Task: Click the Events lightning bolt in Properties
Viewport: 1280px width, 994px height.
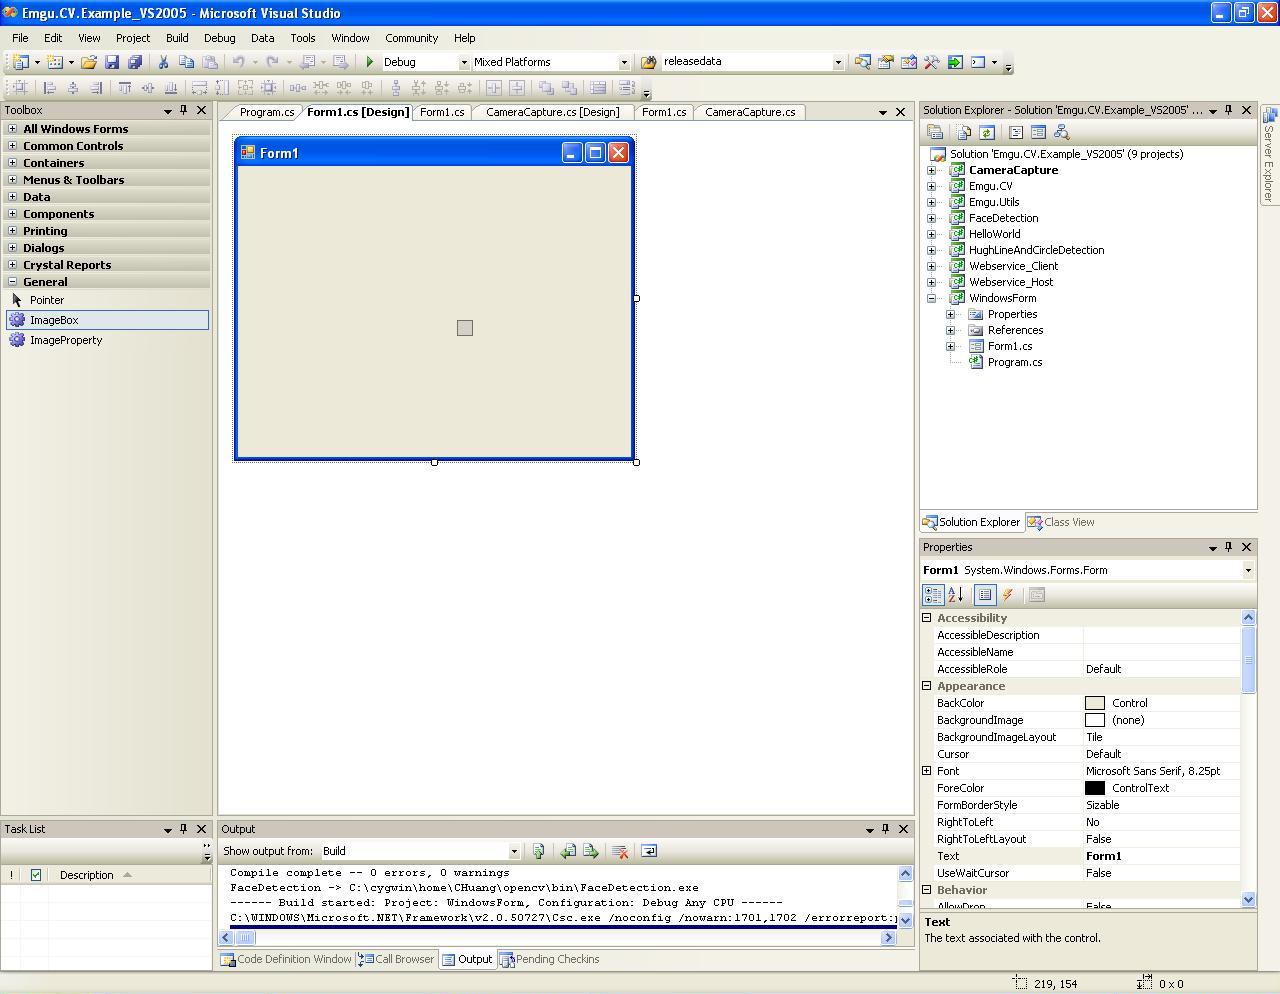Action: click(1008, 595)
